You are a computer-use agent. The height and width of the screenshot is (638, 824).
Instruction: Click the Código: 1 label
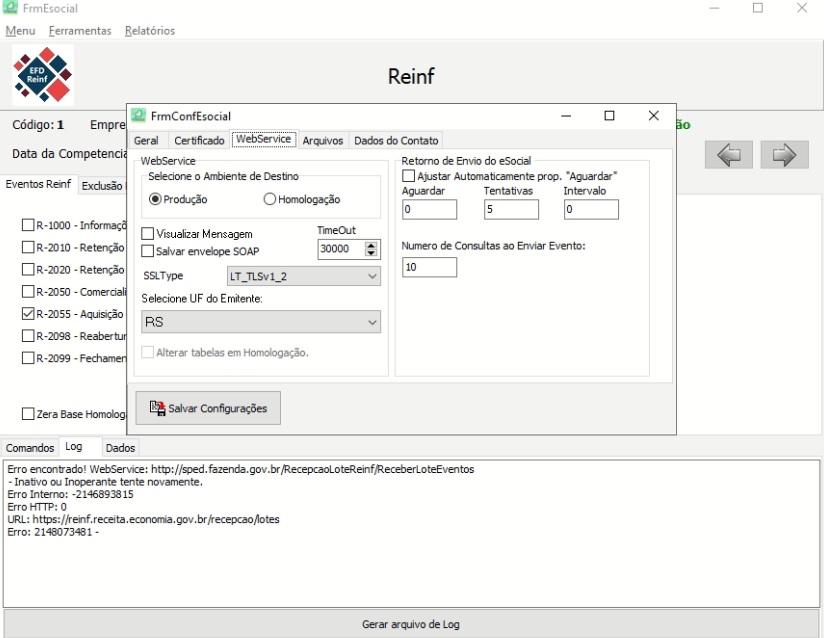coord(38,125)
